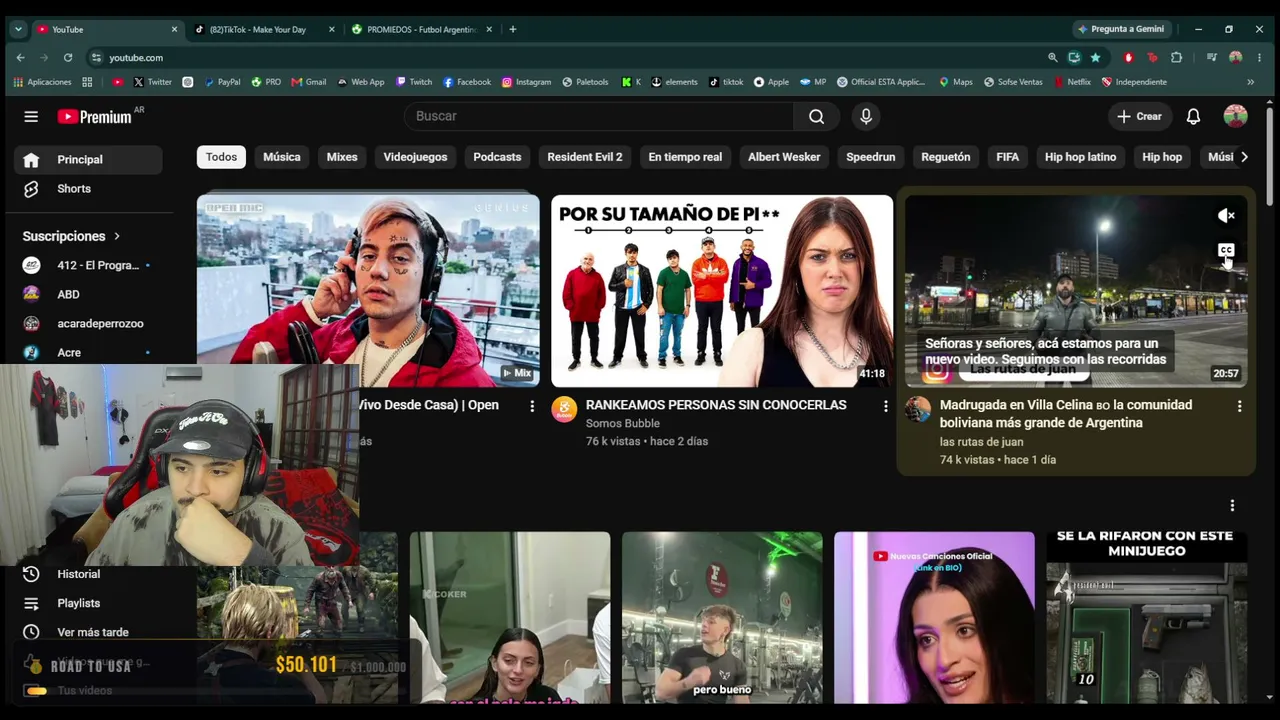View site information icon in address bar
Viewport: 1280px width, 720px height.
point(96,58)
